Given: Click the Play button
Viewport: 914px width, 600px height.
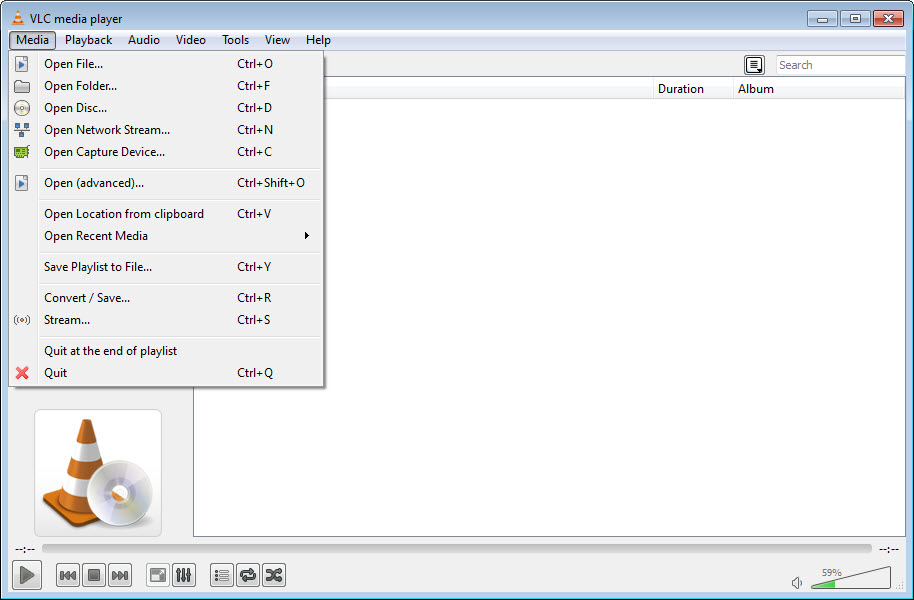Looking at the screenshot, I should pyautogui.click(x=27, y=575).
